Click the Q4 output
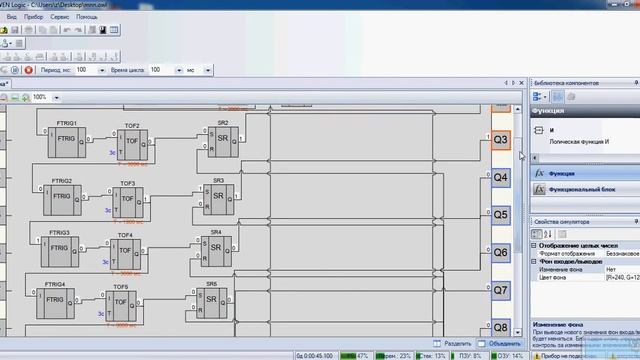This screenshot has height=360, width=640. click(501, 178)
